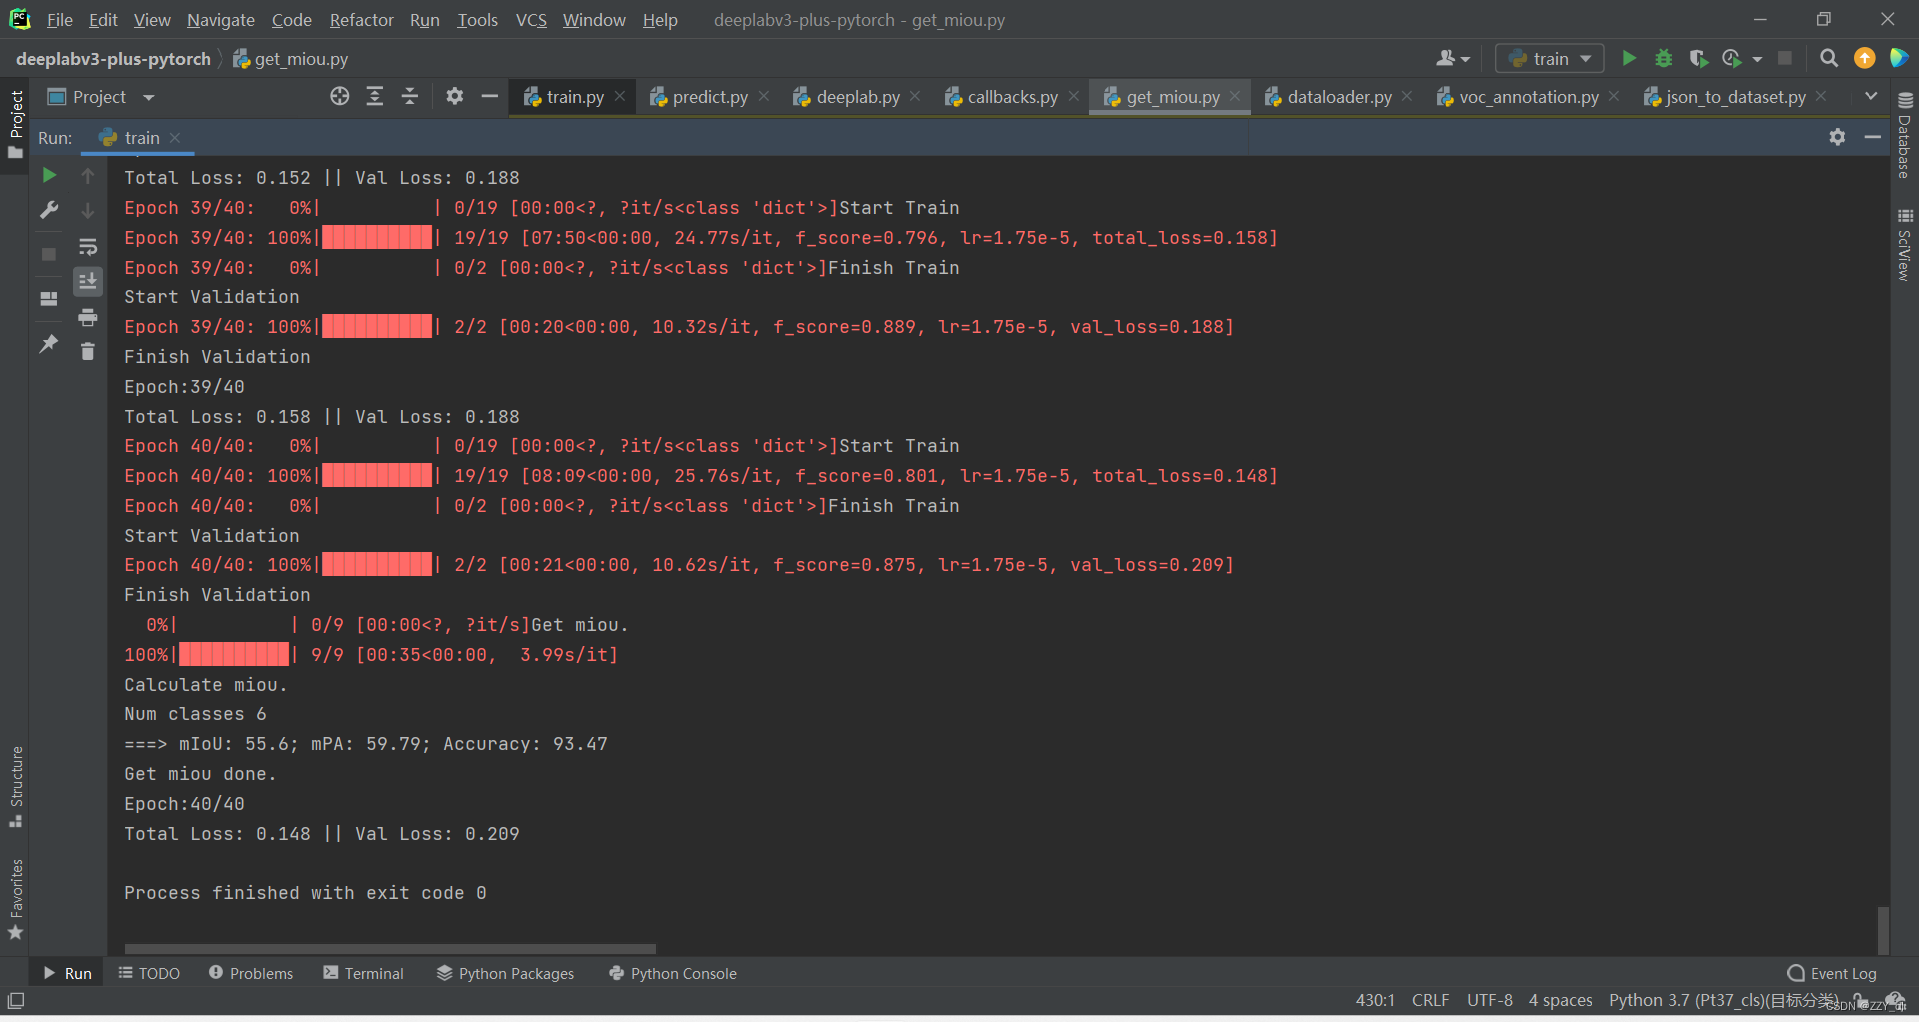
Task: Open the Terminal tool window
Action: tap(363, 973)
